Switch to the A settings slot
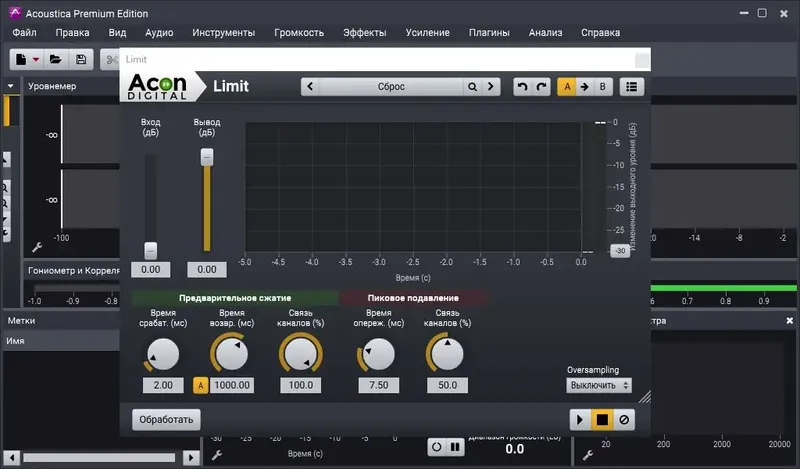The image size is (800, 469). tap(567, 87)
